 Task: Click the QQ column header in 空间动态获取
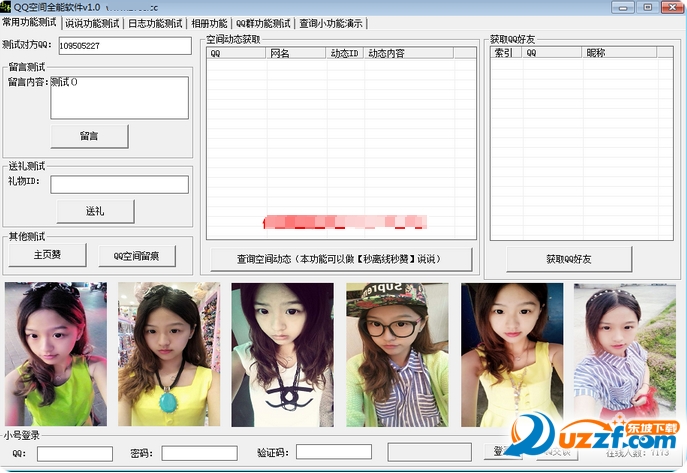click(x=237, y=53)
